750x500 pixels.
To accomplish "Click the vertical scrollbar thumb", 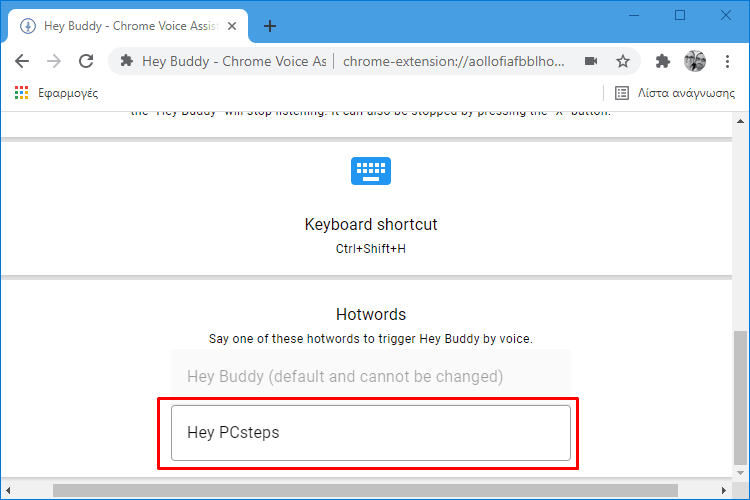I will coord(740,398).
